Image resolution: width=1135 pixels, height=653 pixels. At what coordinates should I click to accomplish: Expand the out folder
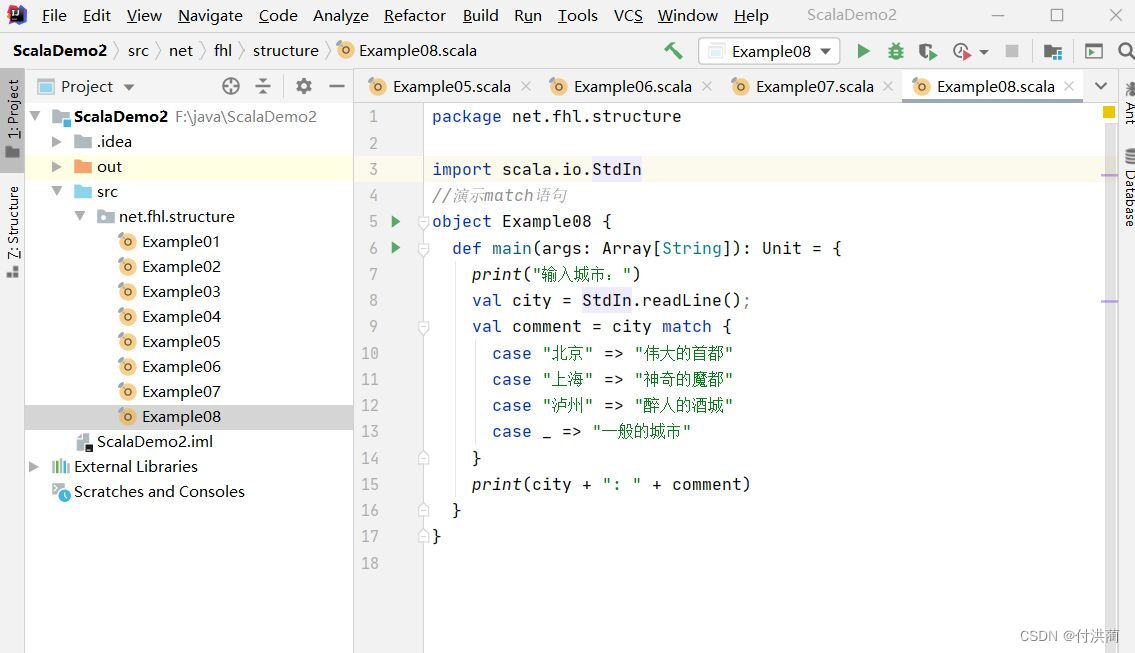[x=56, y=167]
